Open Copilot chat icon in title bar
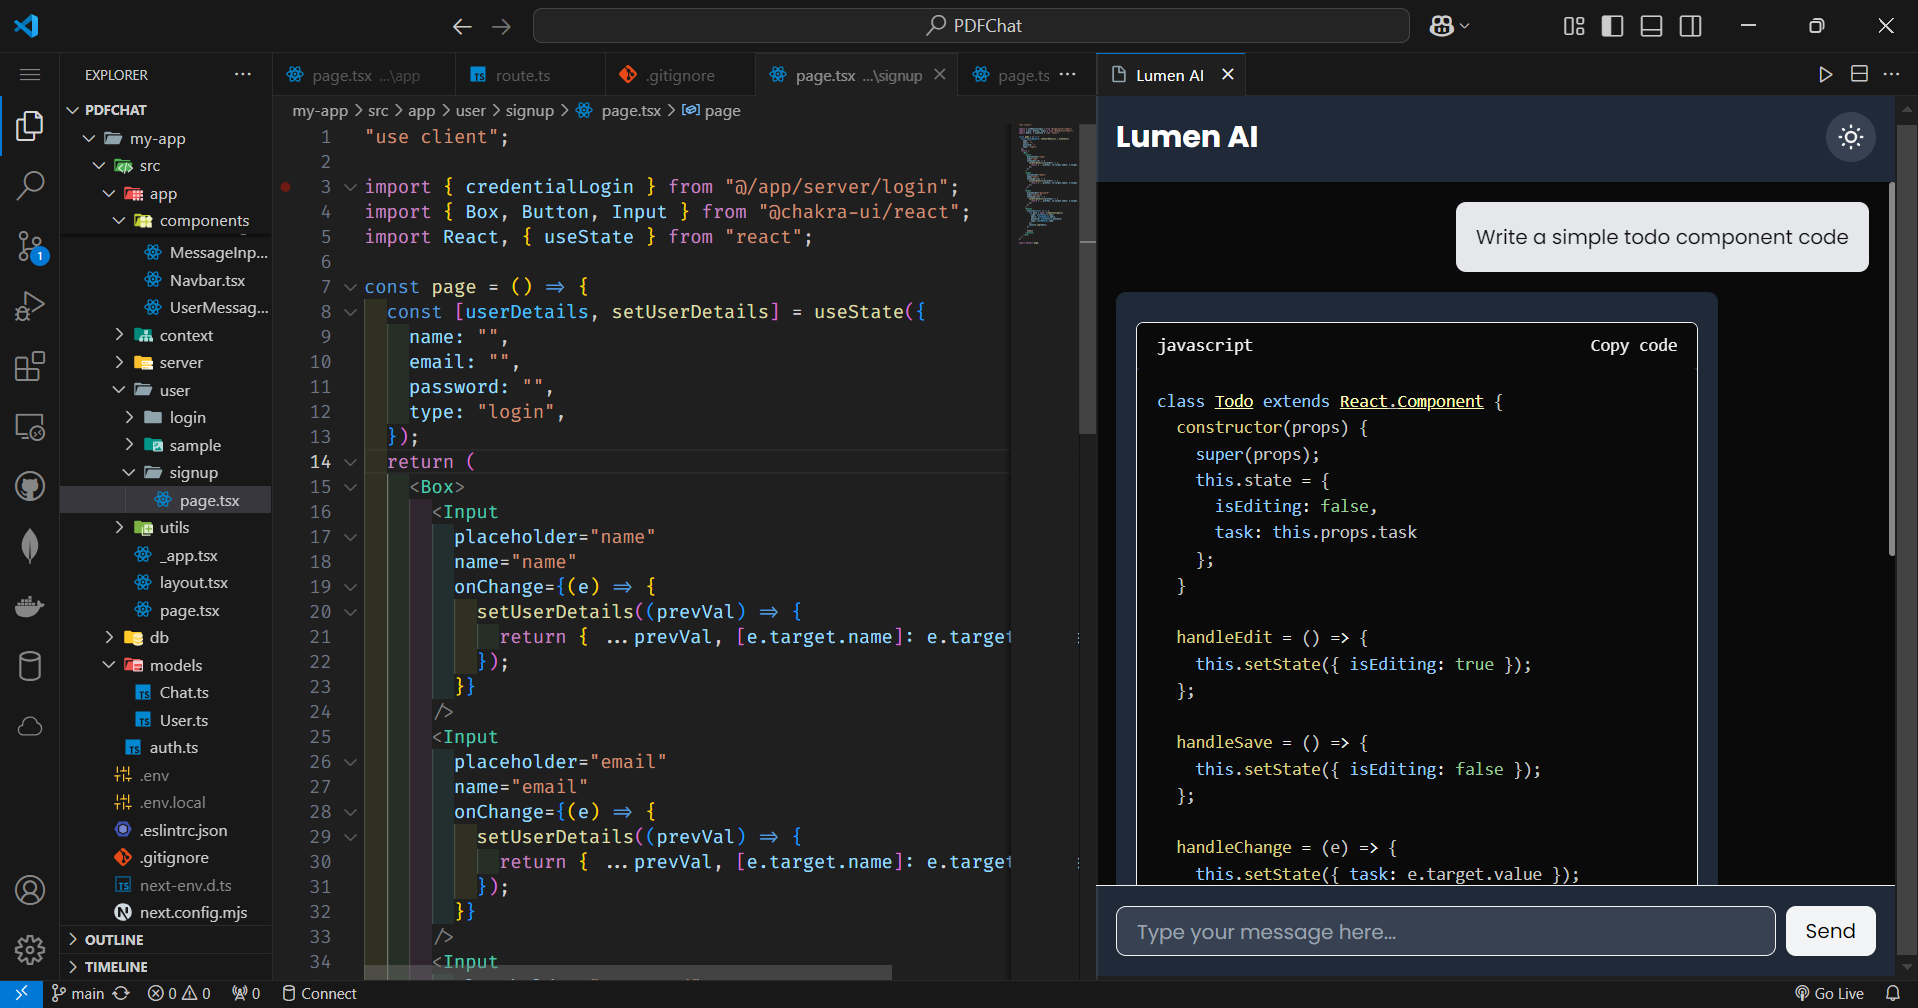 pos(1441,26)
